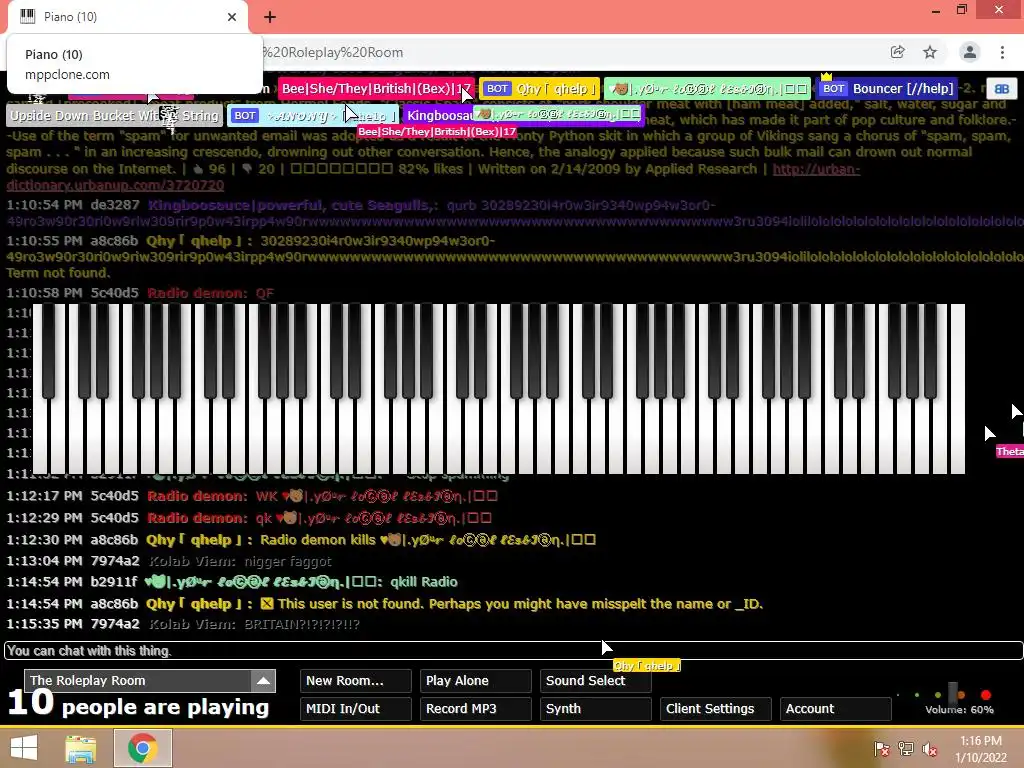Click Record MP3
Screen dimensions: 1024x768
click(475, 709)
